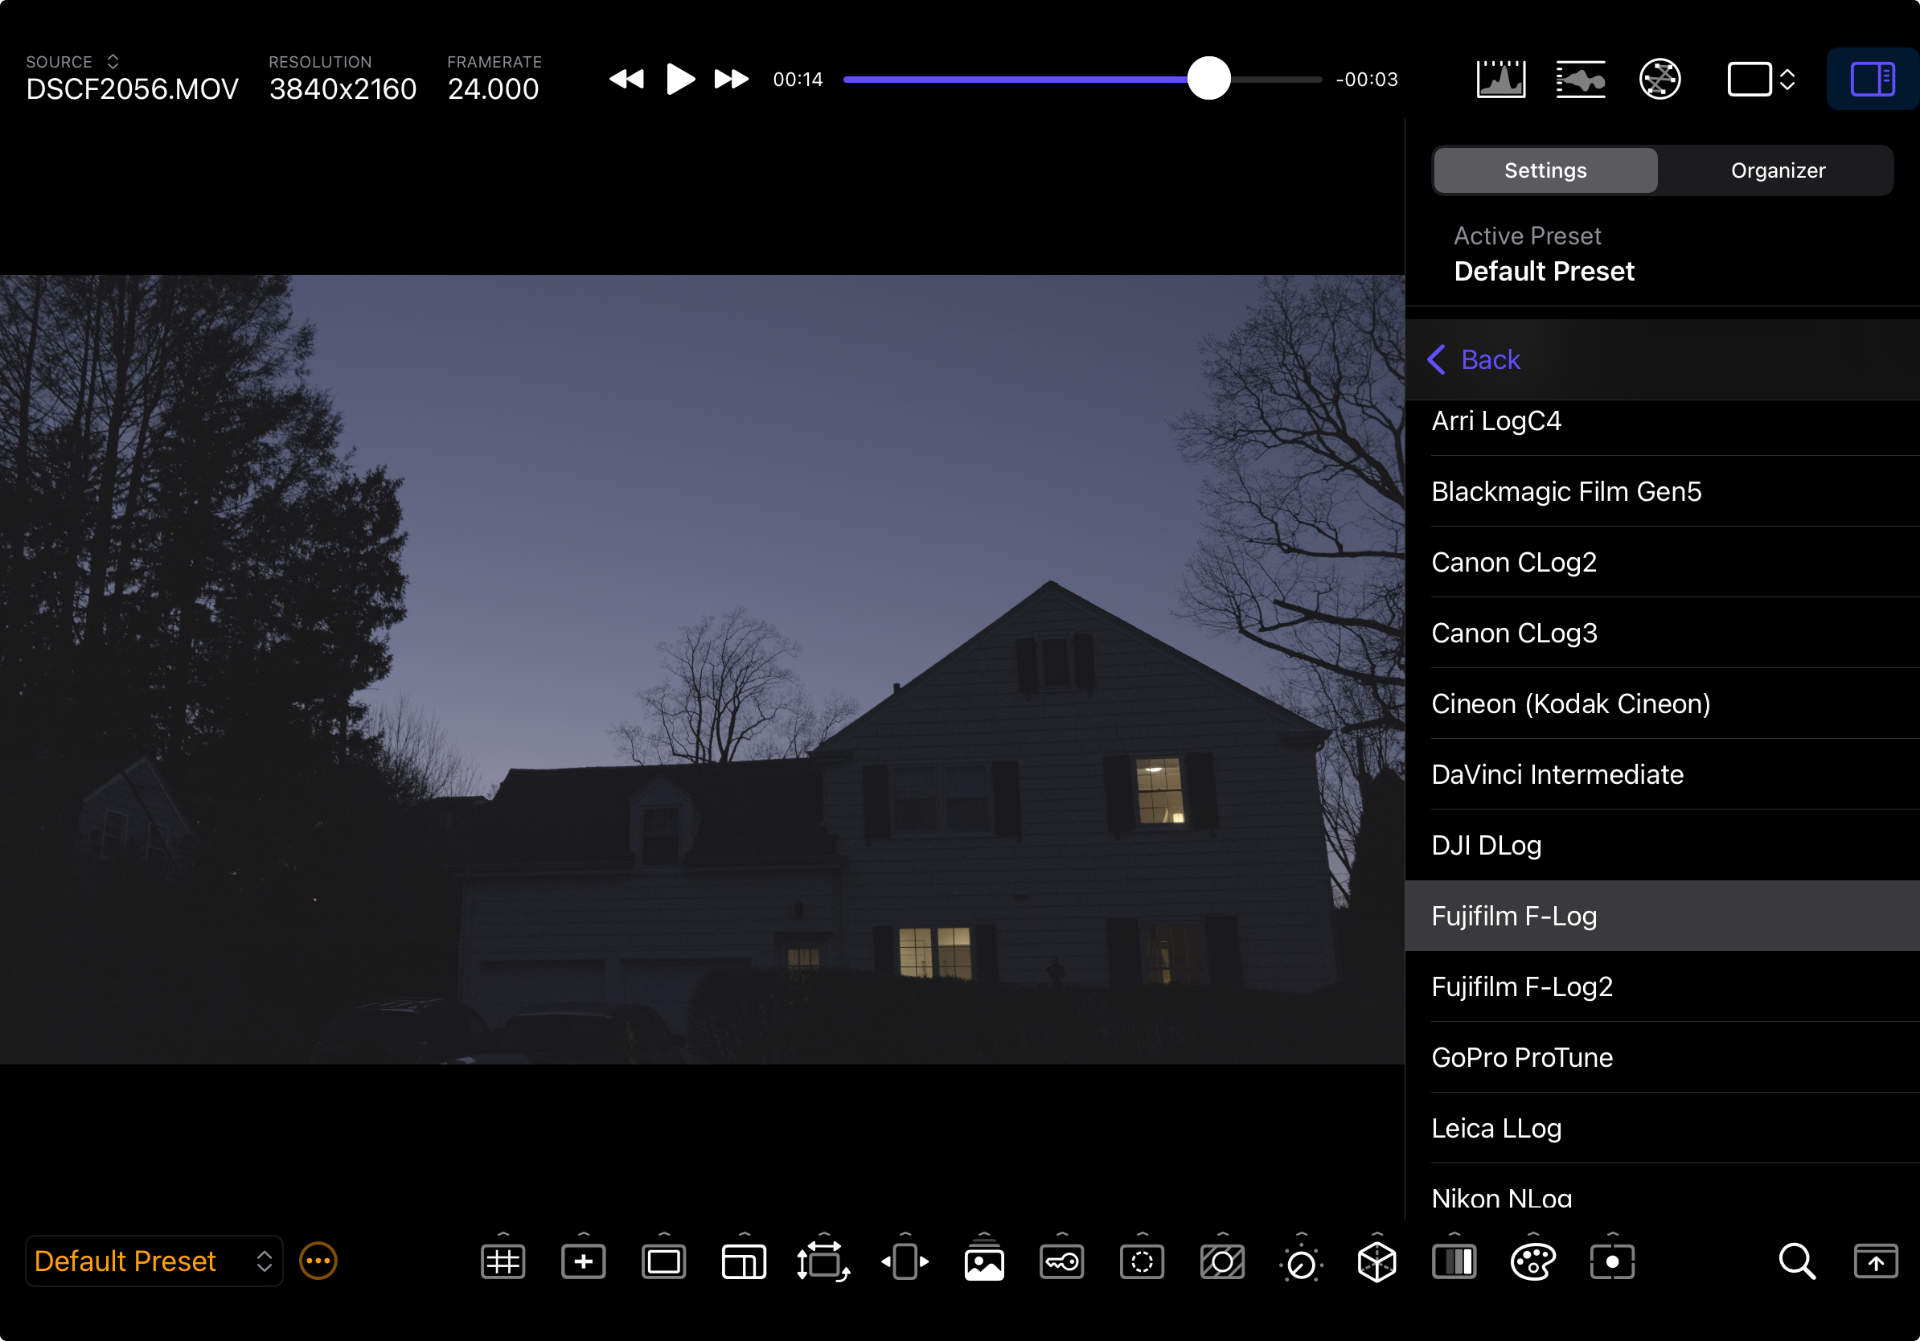
Task: Toggle the sidebar panel button
Action: tap(1872, 79)
